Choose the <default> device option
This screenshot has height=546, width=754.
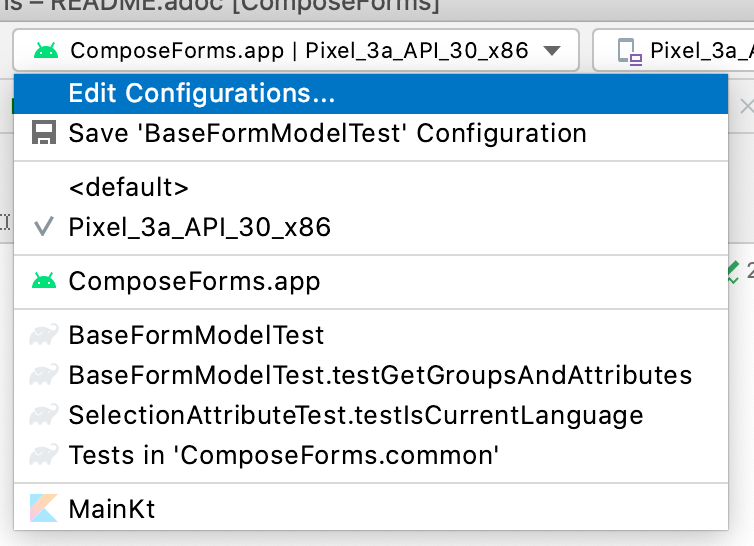[x=371, y=187]
